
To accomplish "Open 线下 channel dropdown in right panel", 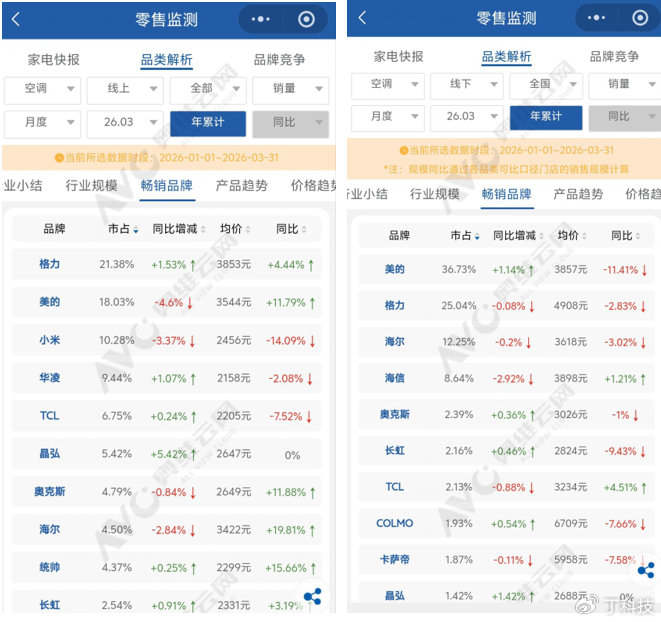I will coord(467,86).
